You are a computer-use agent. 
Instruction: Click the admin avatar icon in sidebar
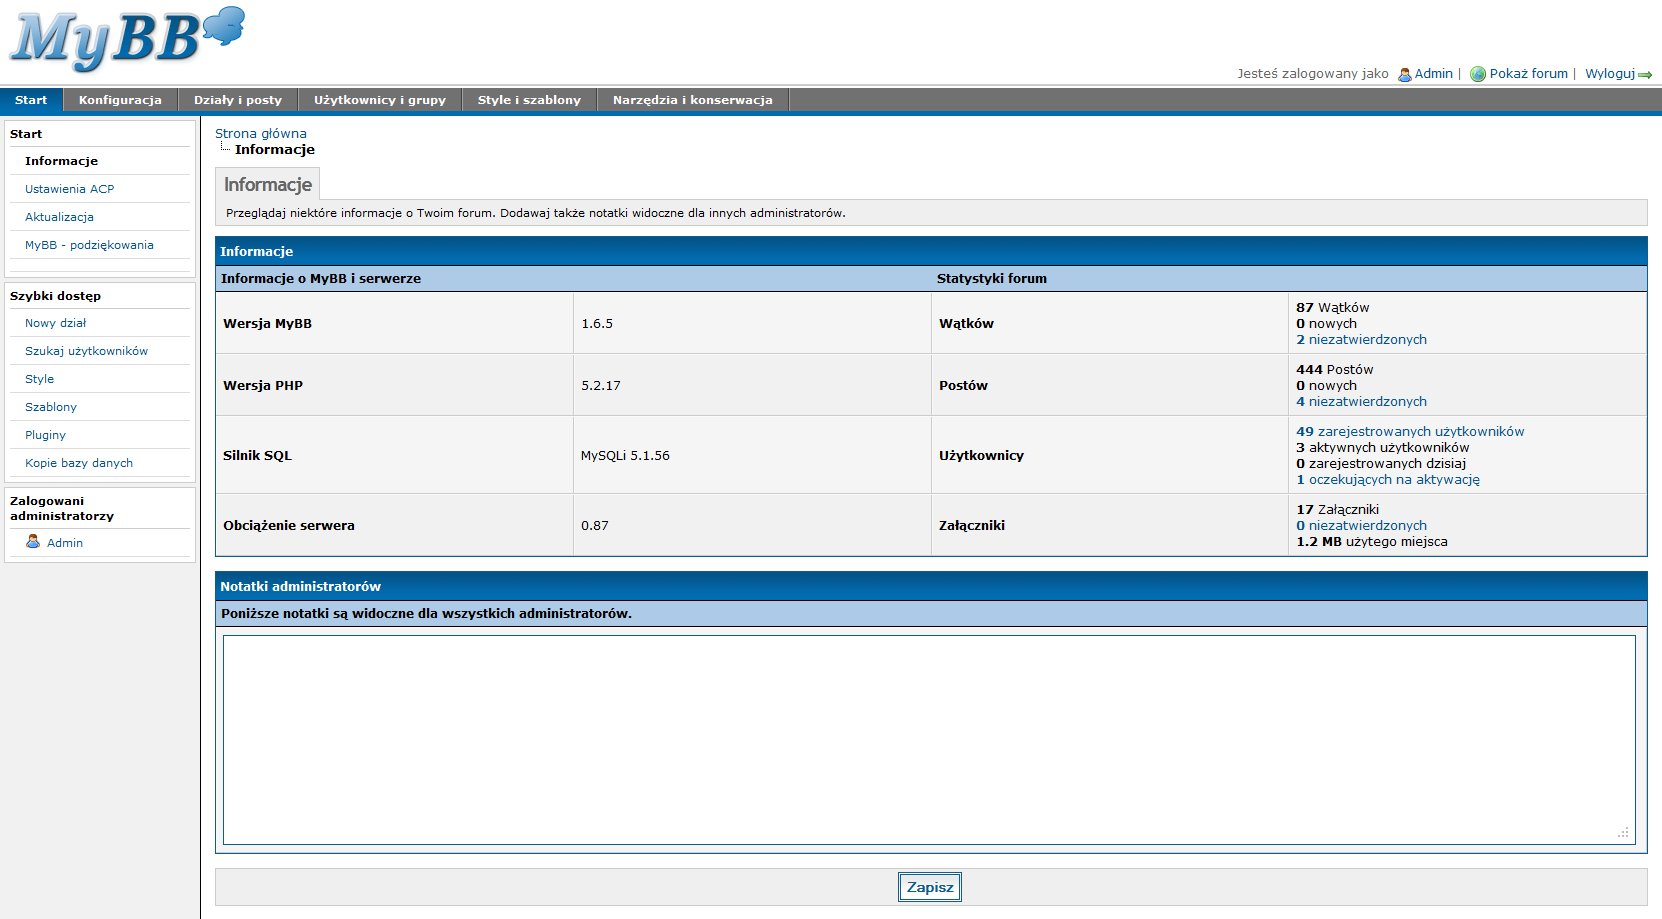pyautogui.click(x=33, y=542)
